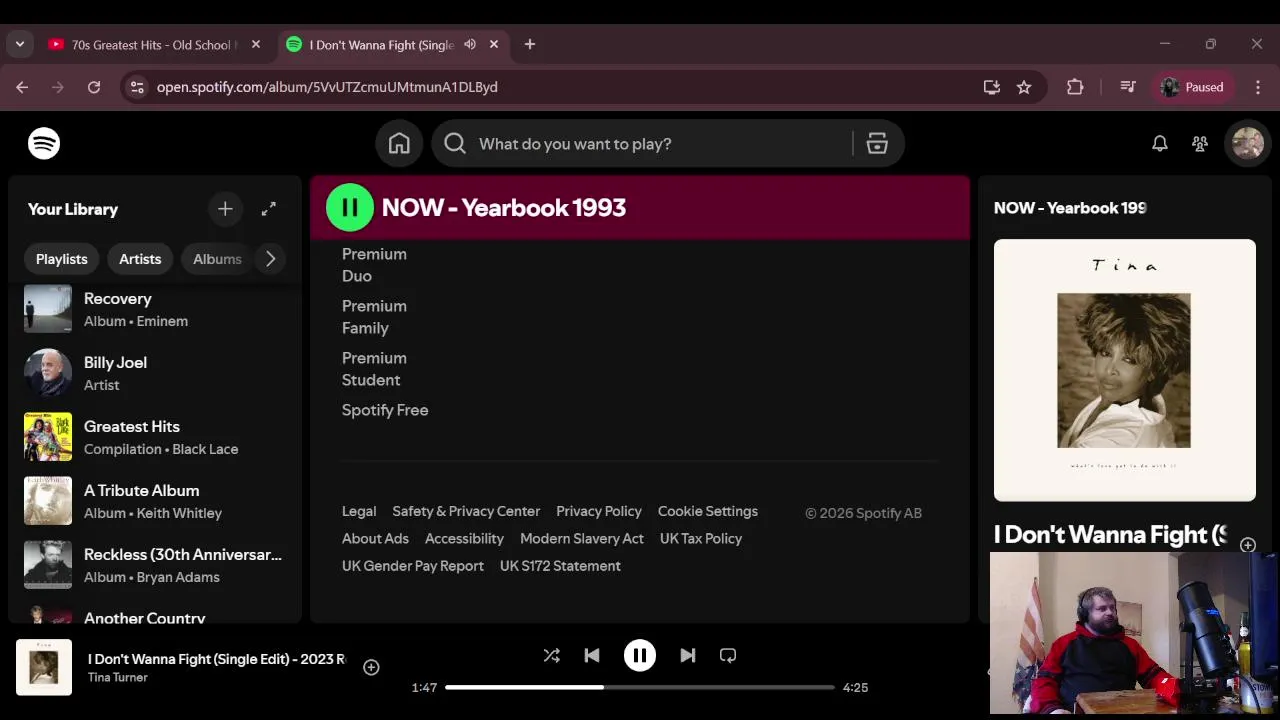
Task: Click the Tina Turner album cover art
Action: [x=1125, y=370]
